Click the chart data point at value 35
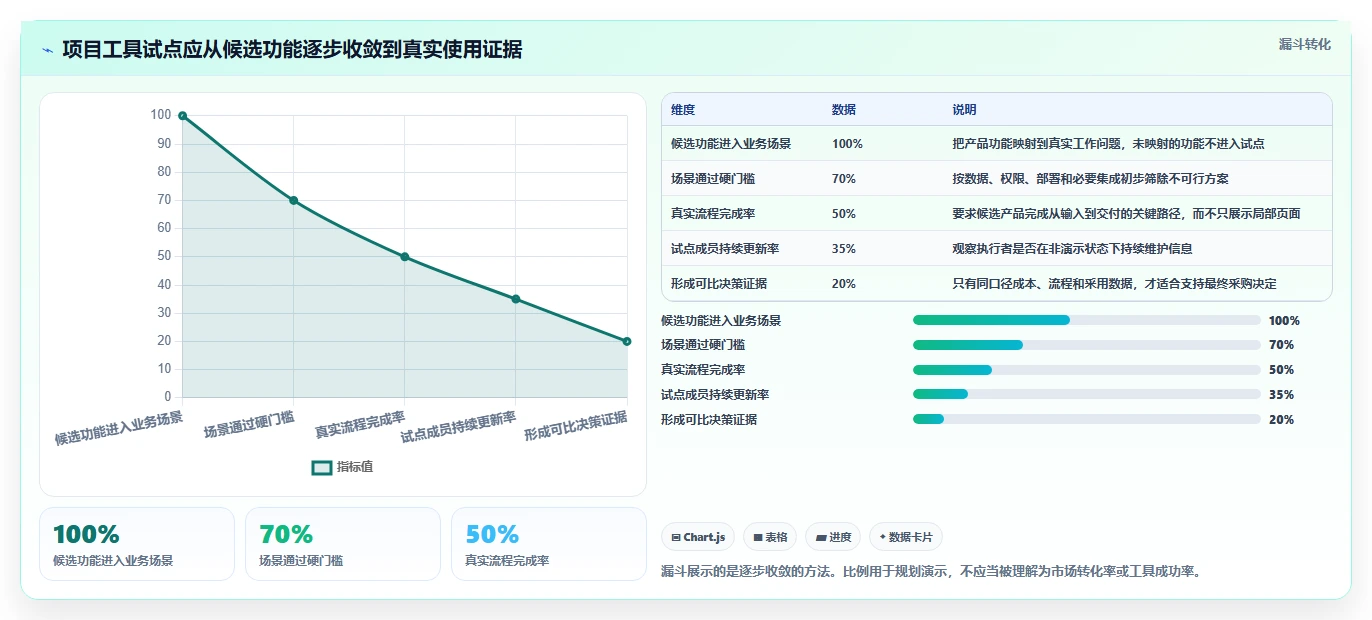The height and width of the screenshot is (620, 1372). [x=516, y=299]
